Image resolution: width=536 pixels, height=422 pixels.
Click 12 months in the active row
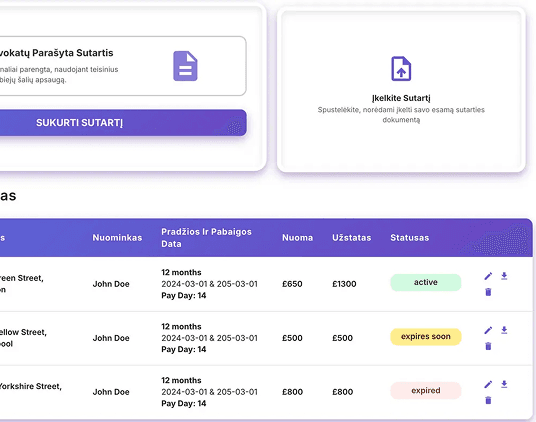coord(181,272)
